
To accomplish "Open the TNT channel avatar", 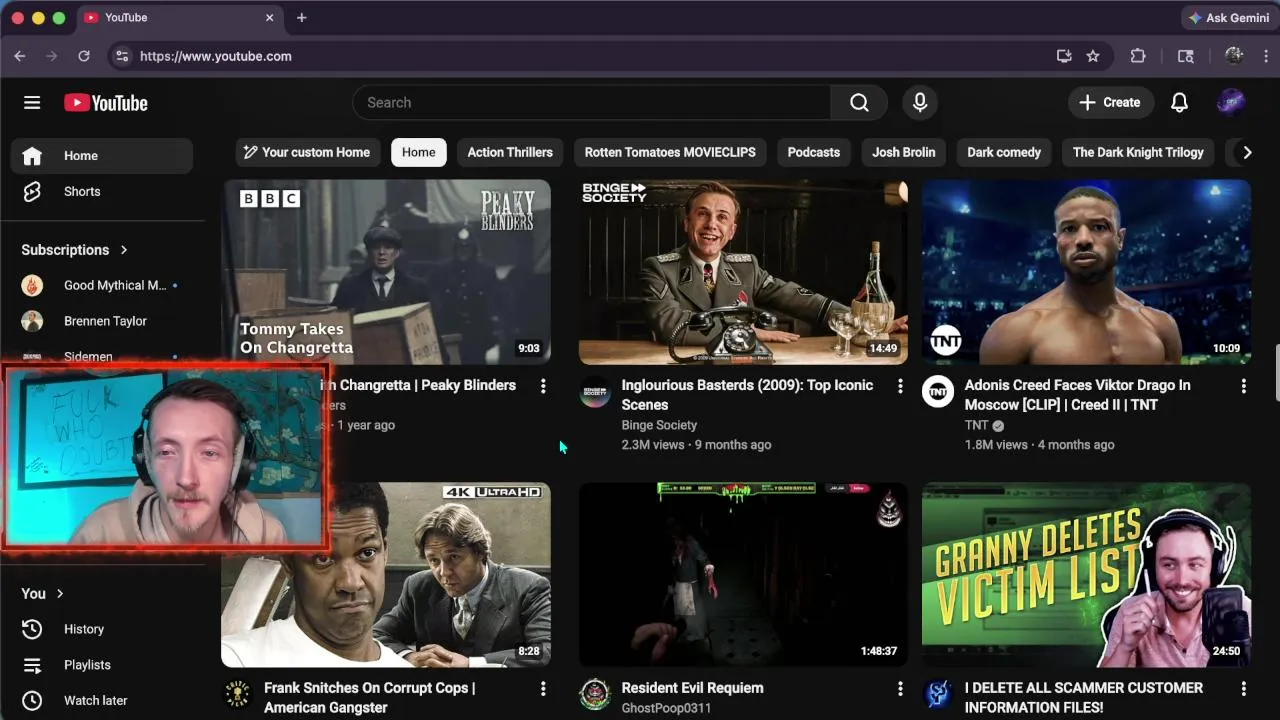I will 938,392.
